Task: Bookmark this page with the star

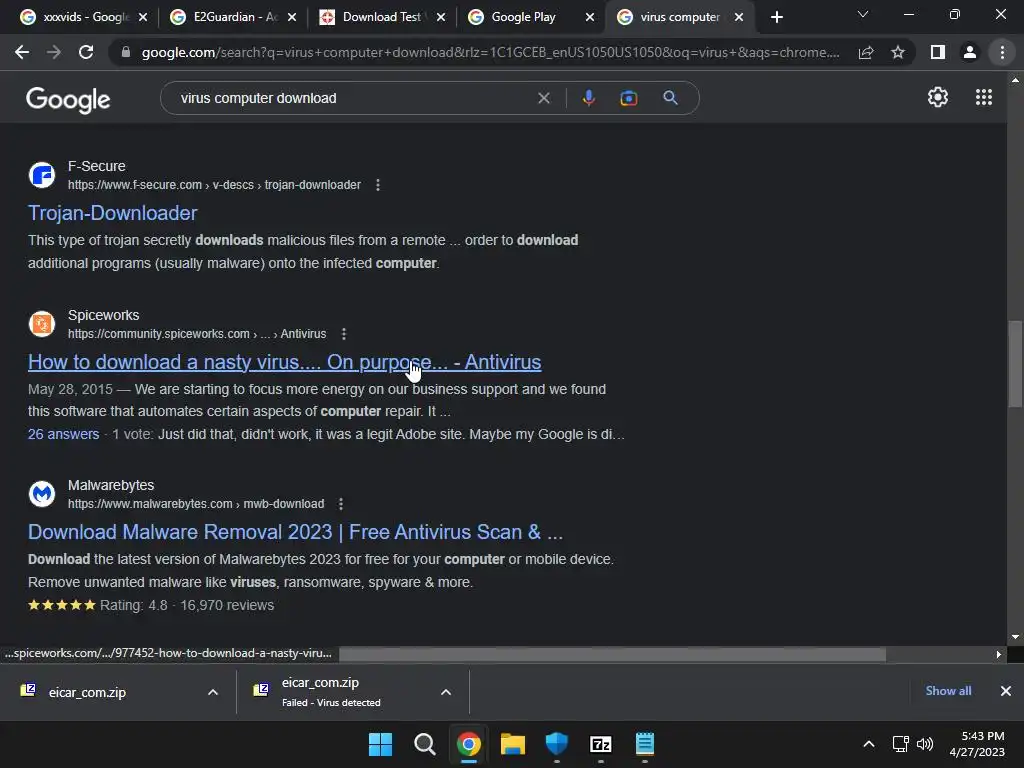Action: click(898, 52)
